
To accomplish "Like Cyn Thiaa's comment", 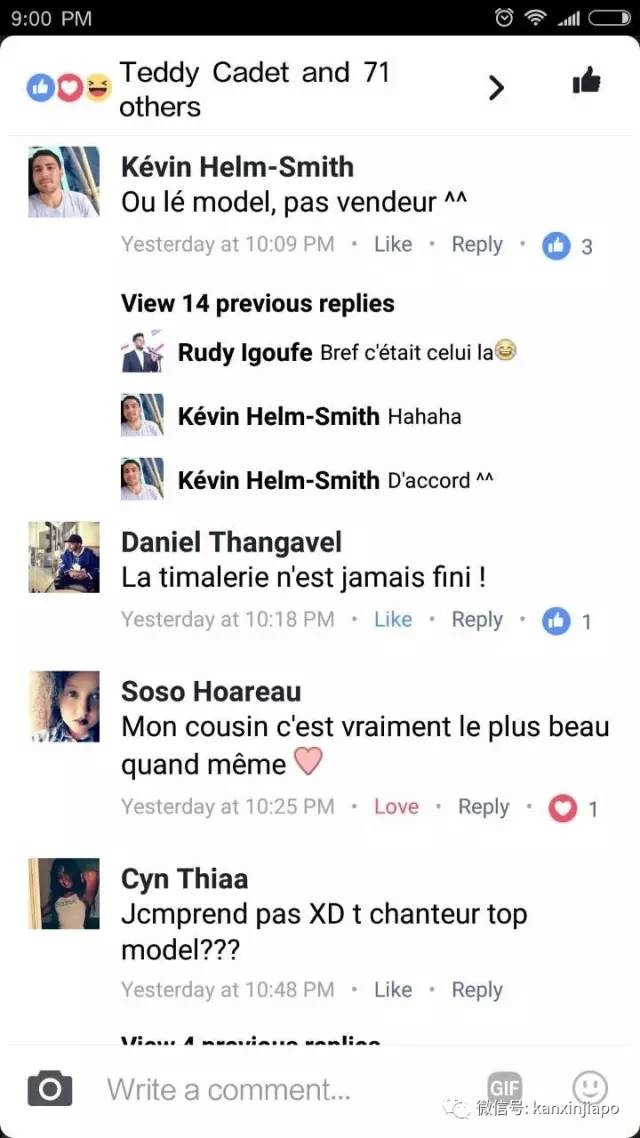I will (x=393, y=989).
